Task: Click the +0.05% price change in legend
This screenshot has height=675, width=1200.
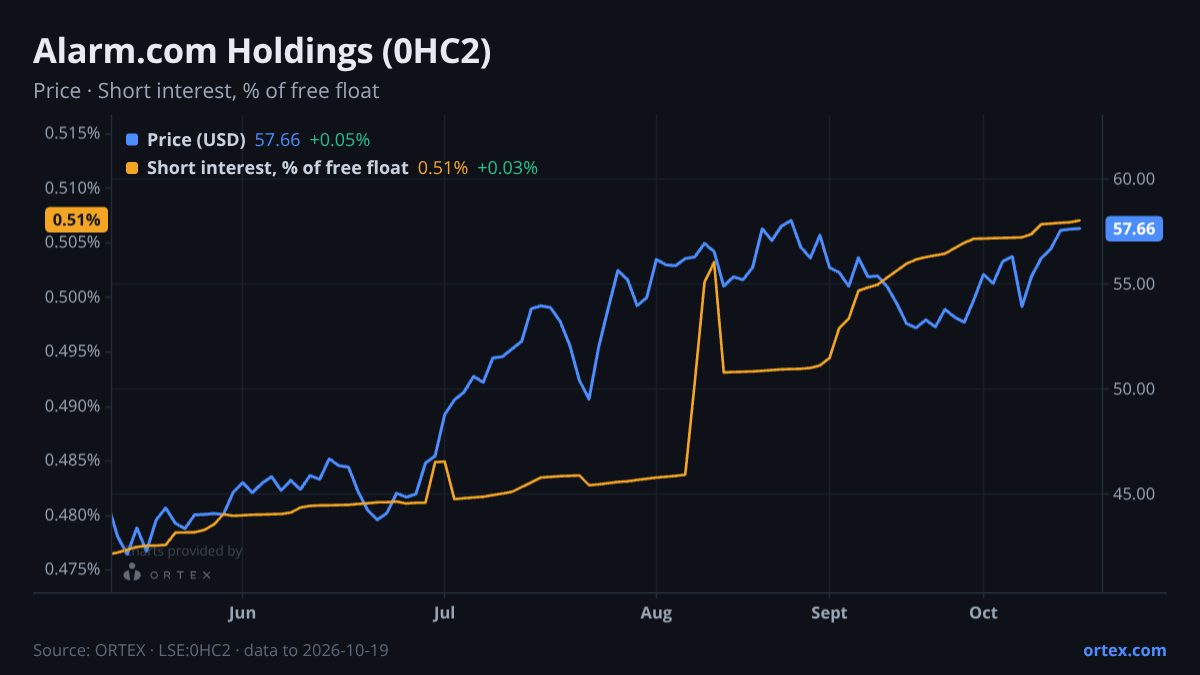Action: [340, 140]
